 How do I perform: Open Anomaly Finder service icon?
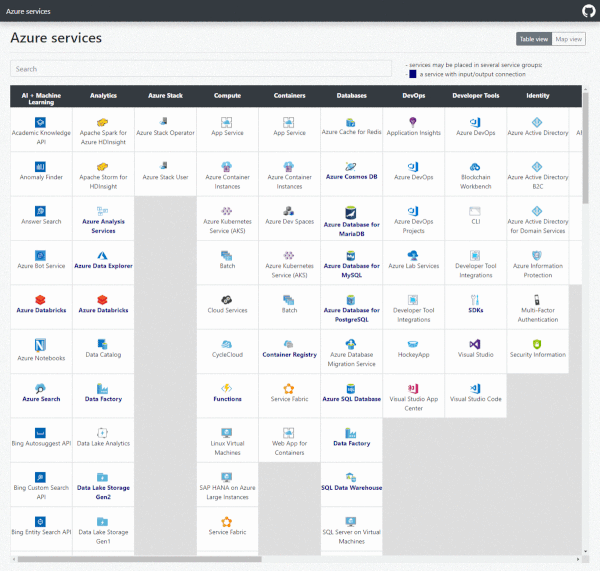click(40, 167)
